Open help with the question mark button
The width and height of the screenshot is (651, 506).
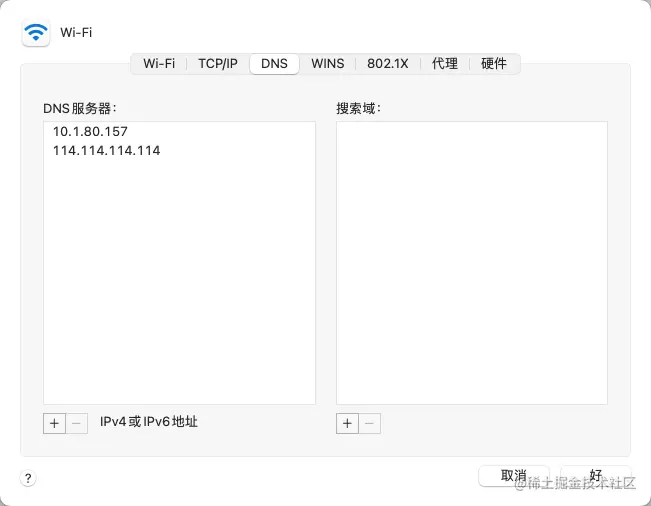(28, 478)
